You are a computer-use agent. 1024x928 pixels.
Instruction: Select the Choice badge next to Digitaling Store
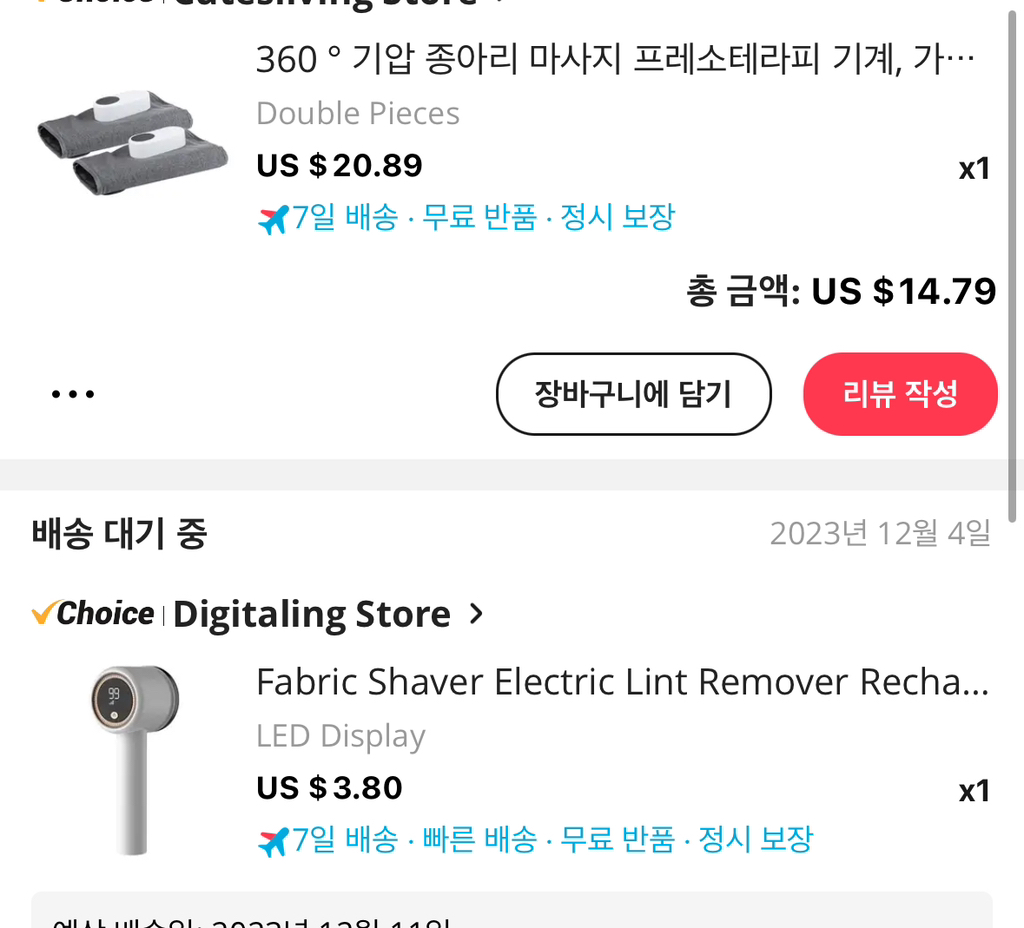coord(93,613)
